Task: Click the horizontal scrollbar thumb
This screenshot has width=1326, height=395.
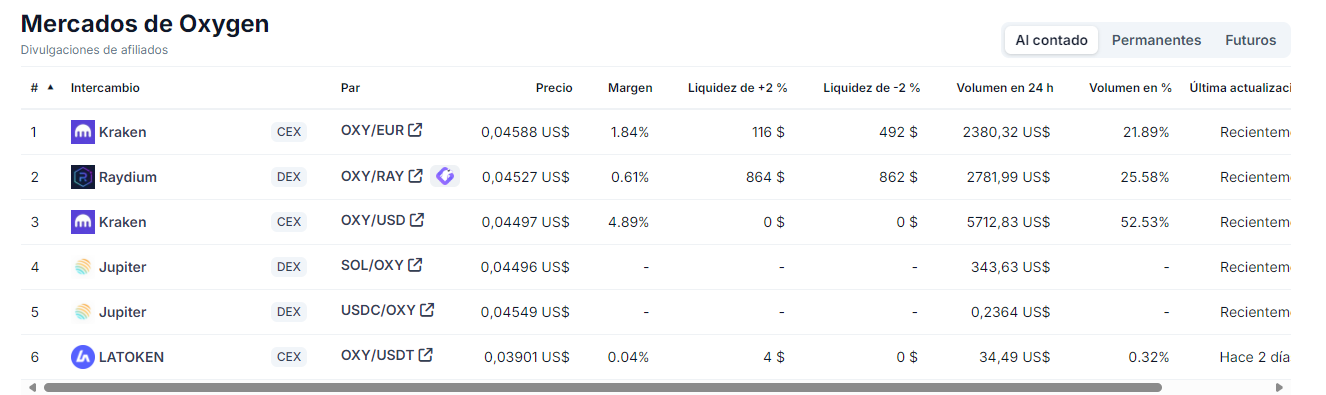Action: 602,387
